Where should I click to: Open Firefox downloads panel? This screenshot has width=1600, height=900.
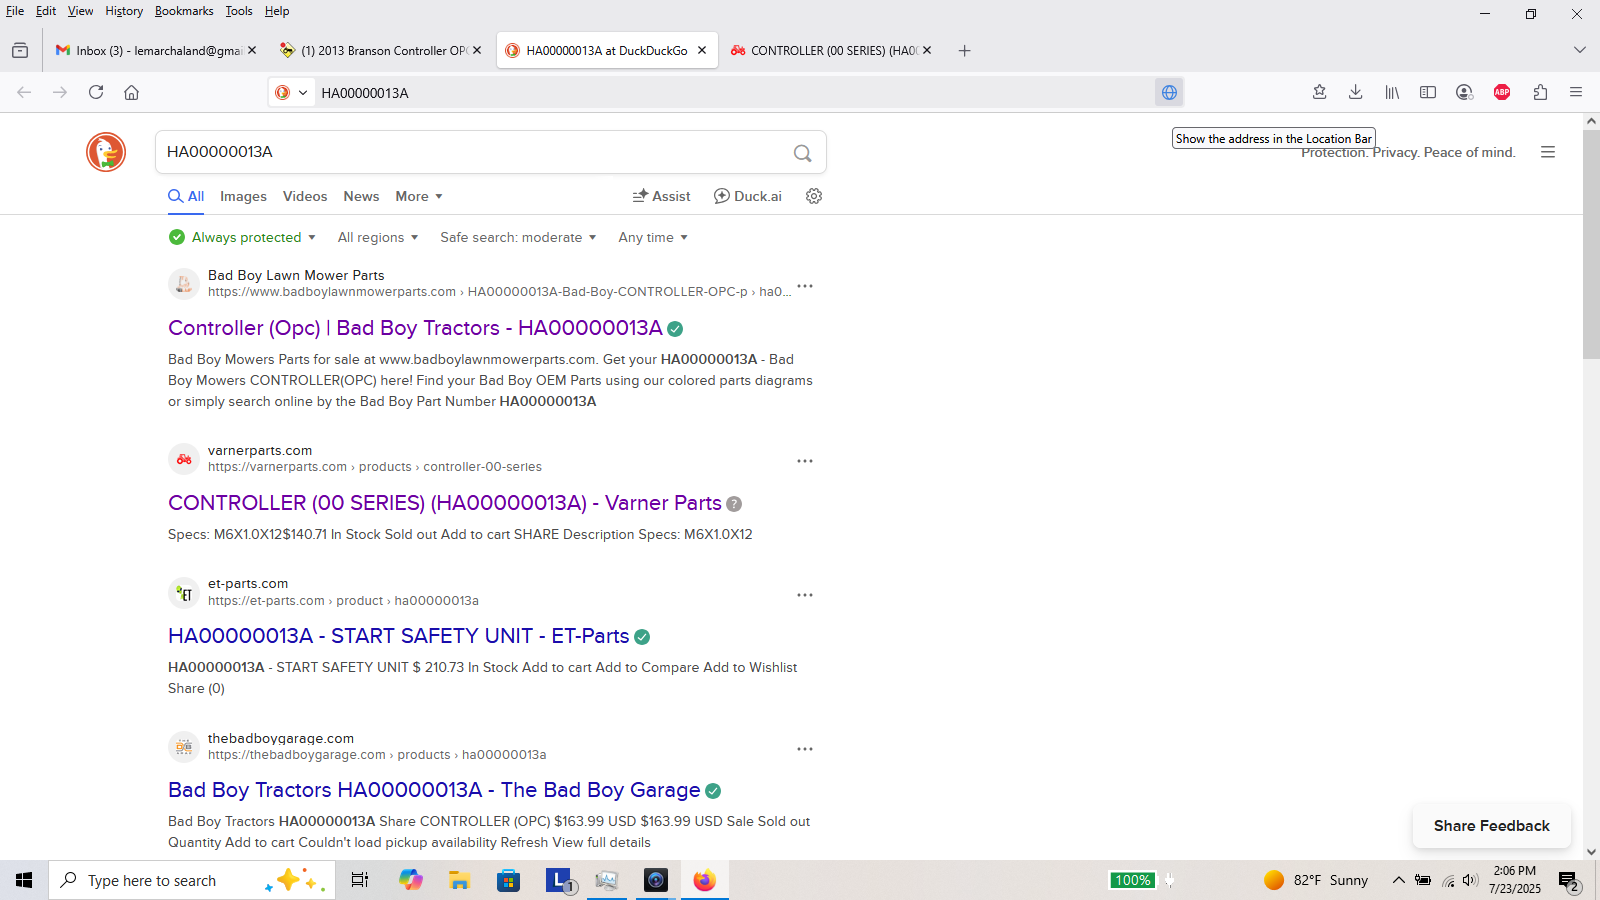click(x=1356, y=92)
